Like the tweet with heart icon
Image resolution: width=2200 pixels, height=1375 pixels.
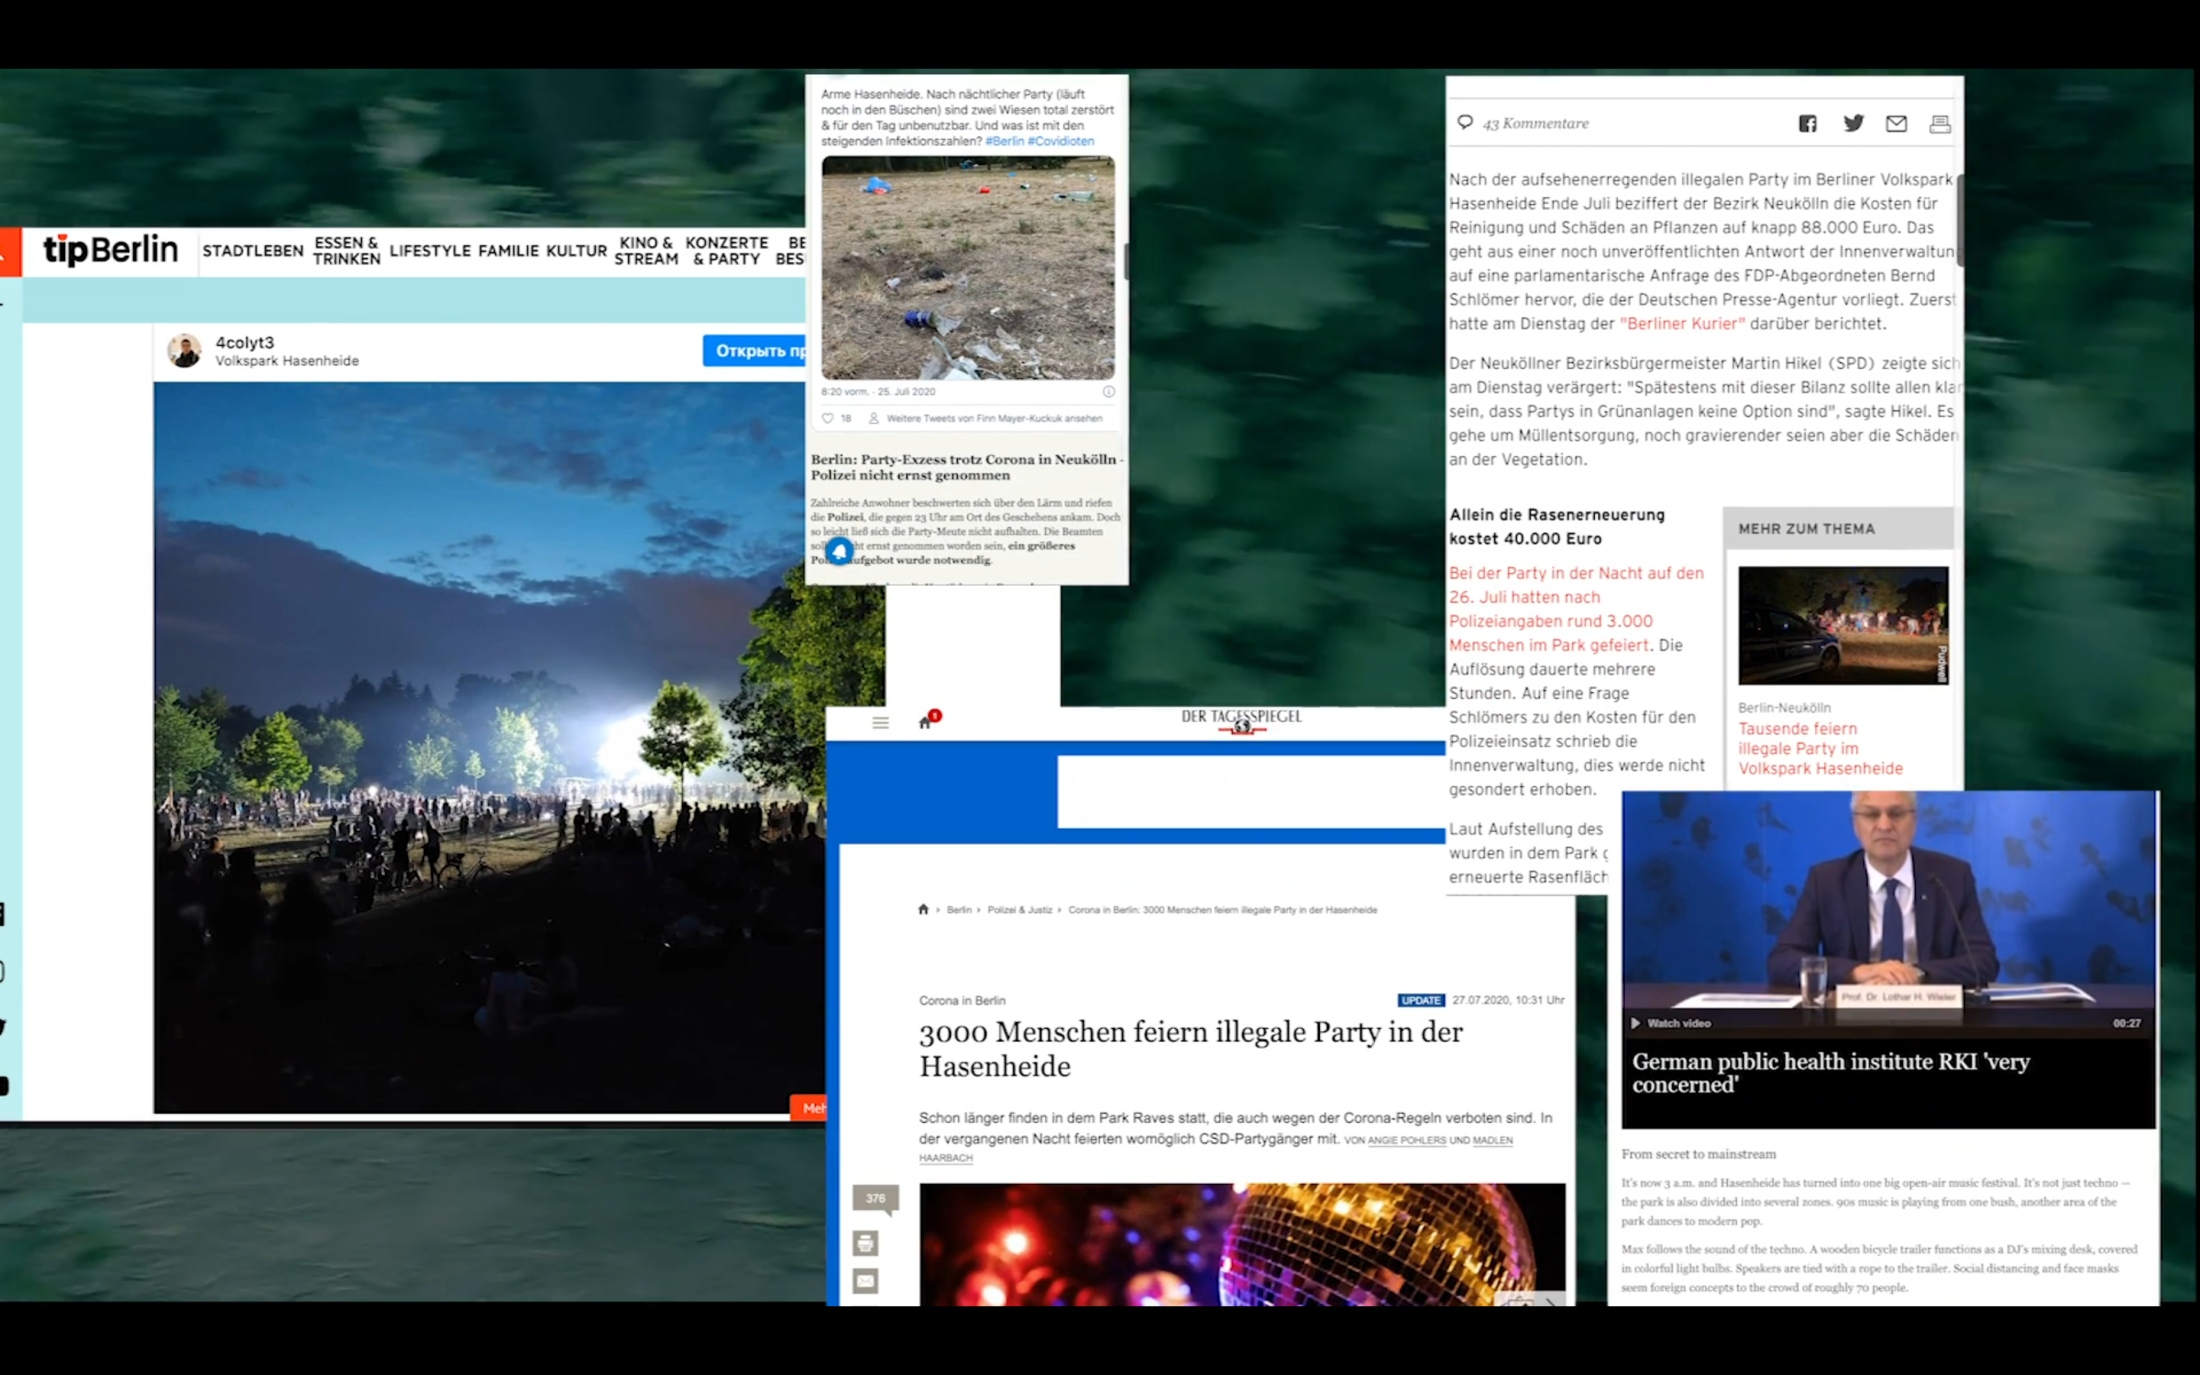click(x=828, y=419)
